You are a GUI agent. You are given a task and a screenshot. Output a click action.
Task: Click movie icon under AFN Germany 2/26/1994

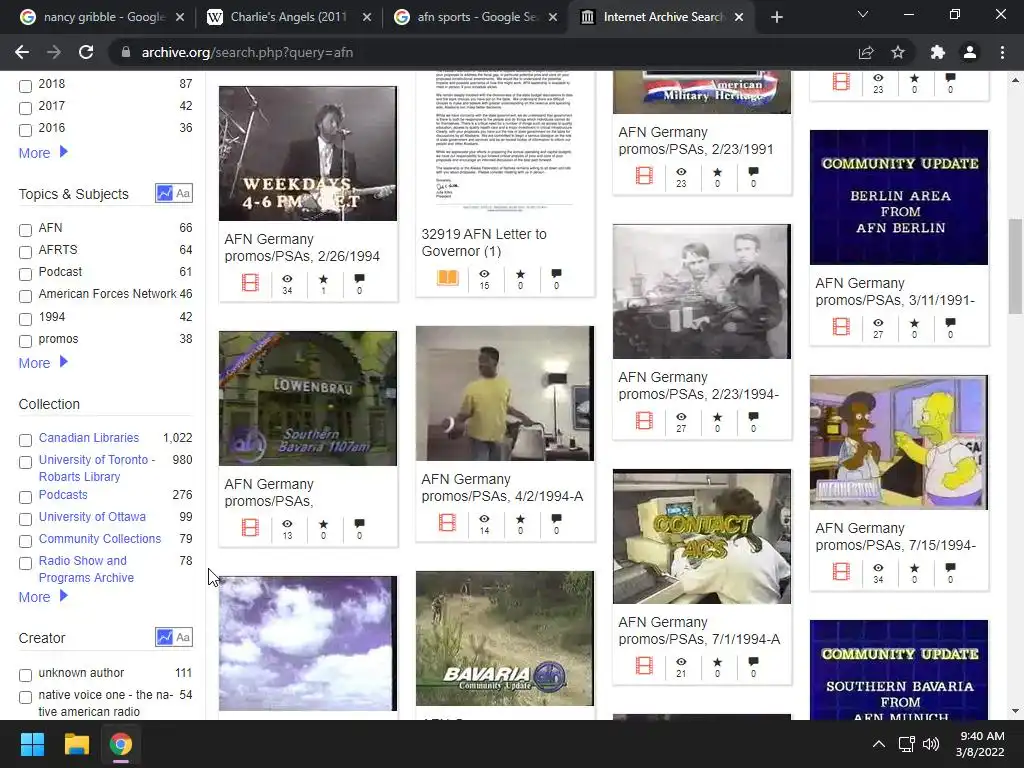click(250, 283)
